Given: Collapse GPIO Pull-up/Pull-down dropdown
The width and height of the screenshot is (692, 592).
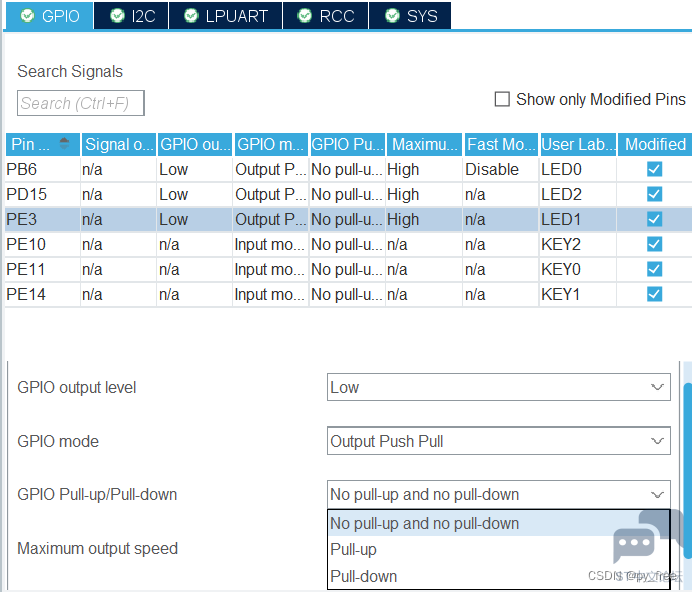Looking at the screenshot, I should 499,494.
